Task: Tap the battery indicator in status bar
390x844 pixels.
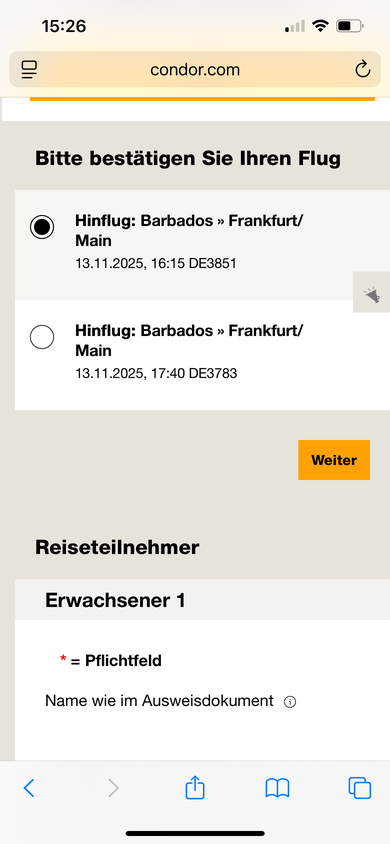Action: [350, 26]
